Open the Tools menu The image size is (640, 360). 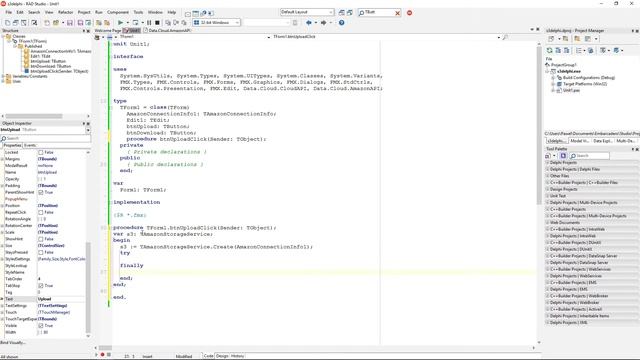point(138,12)
